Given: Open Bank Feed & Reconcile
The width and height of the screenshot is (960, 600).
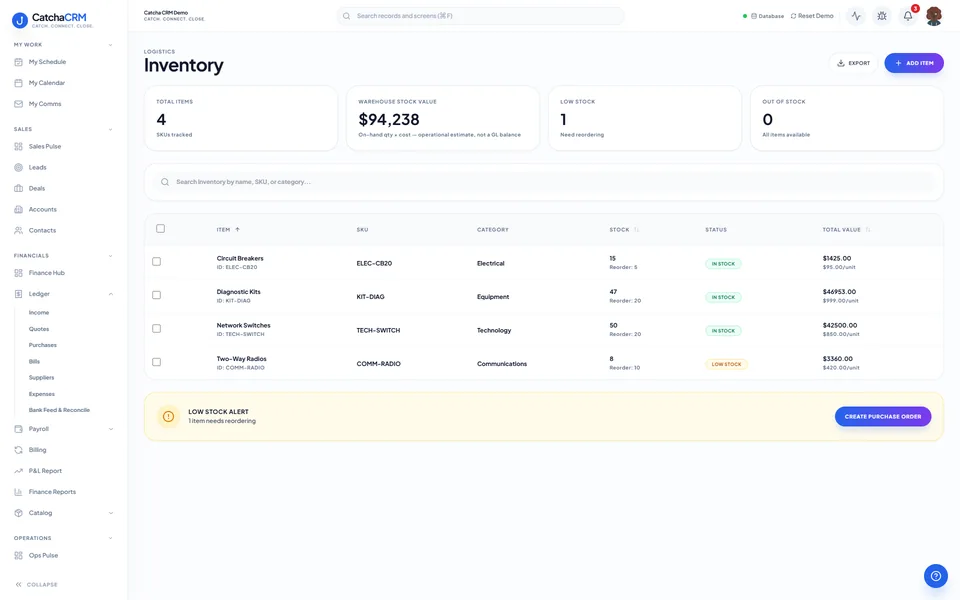Looking at the screenshot, I should coord(59,410).
